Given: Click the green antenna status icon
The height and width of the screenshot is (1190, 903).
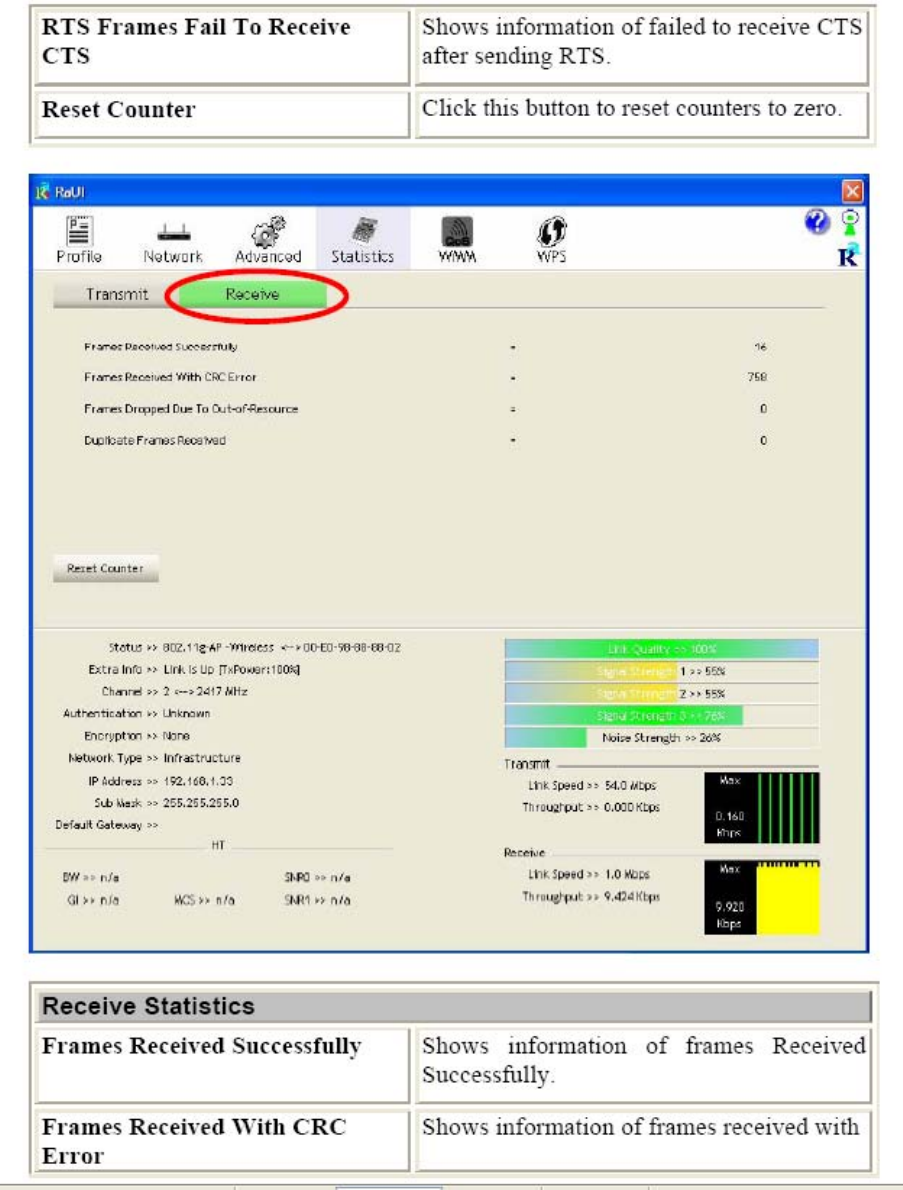Looking at the screenshot, I should [x=851, y=222].
